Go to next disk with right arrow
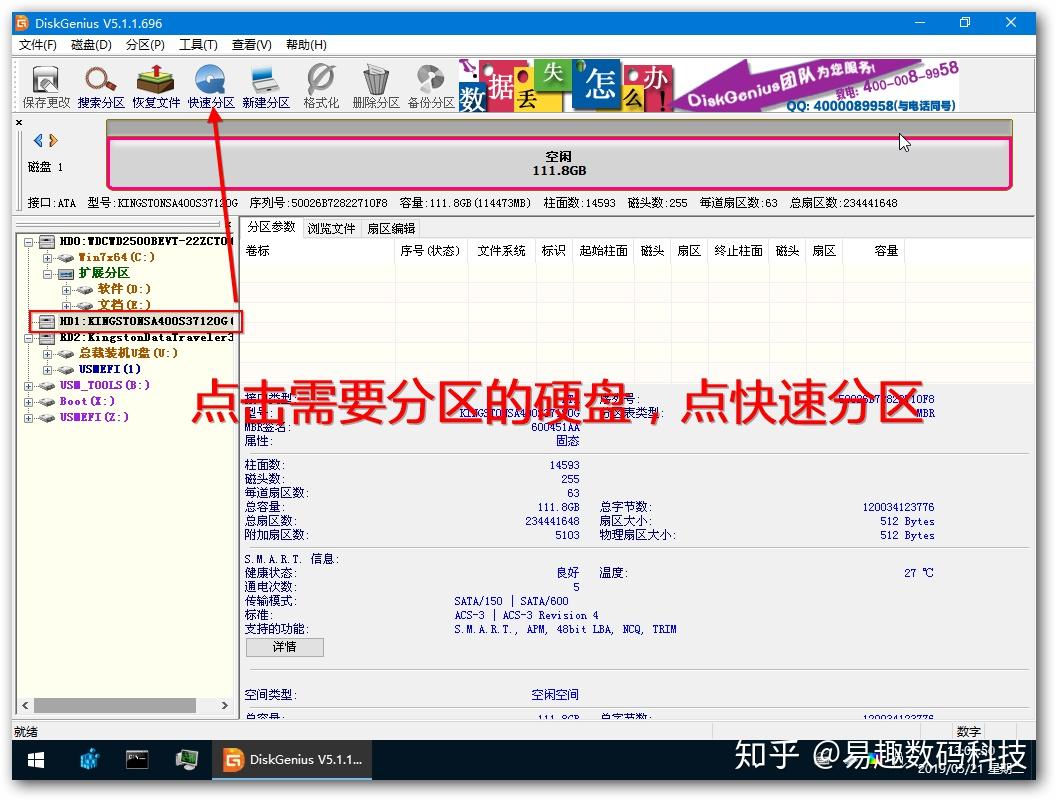 pos(53,140)
